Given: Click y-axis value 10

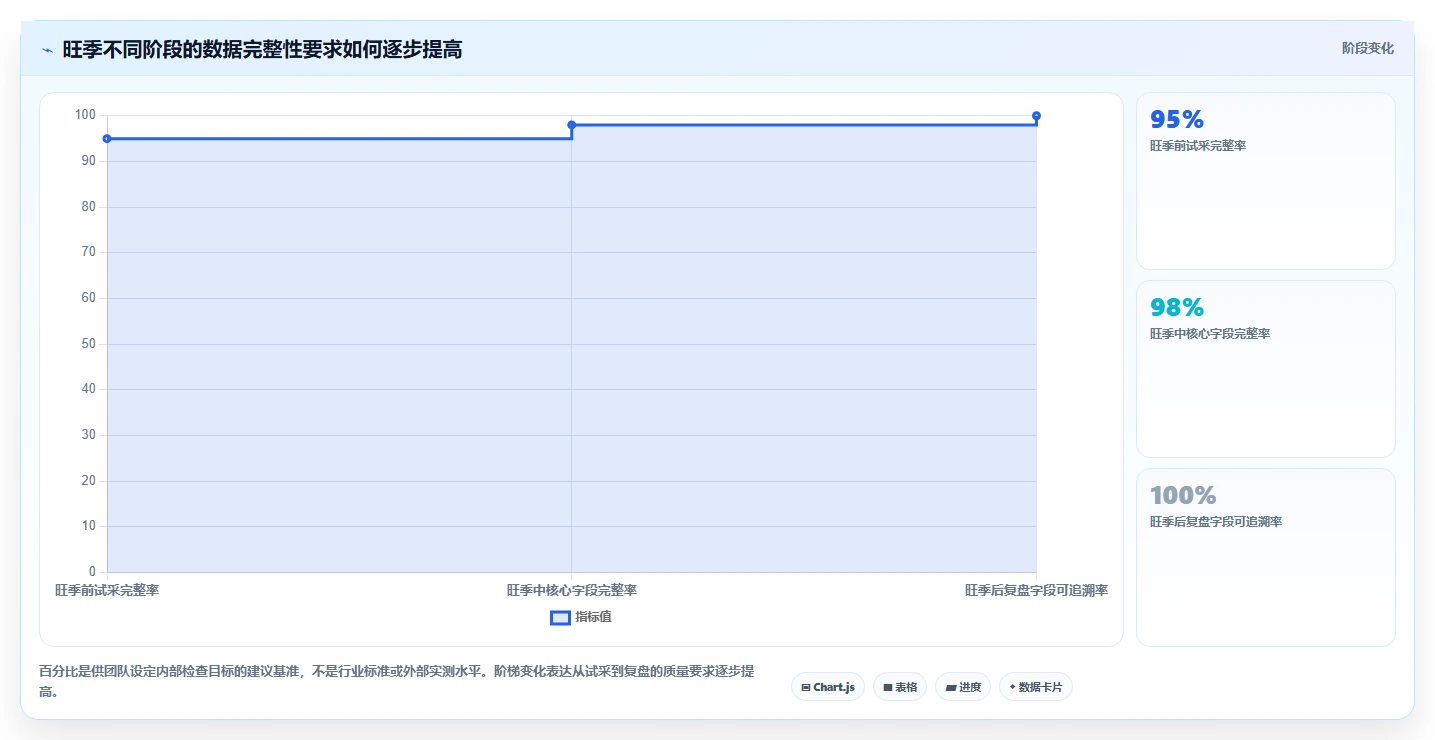Looking at the screenshot, I should click(x=88, y=526).
